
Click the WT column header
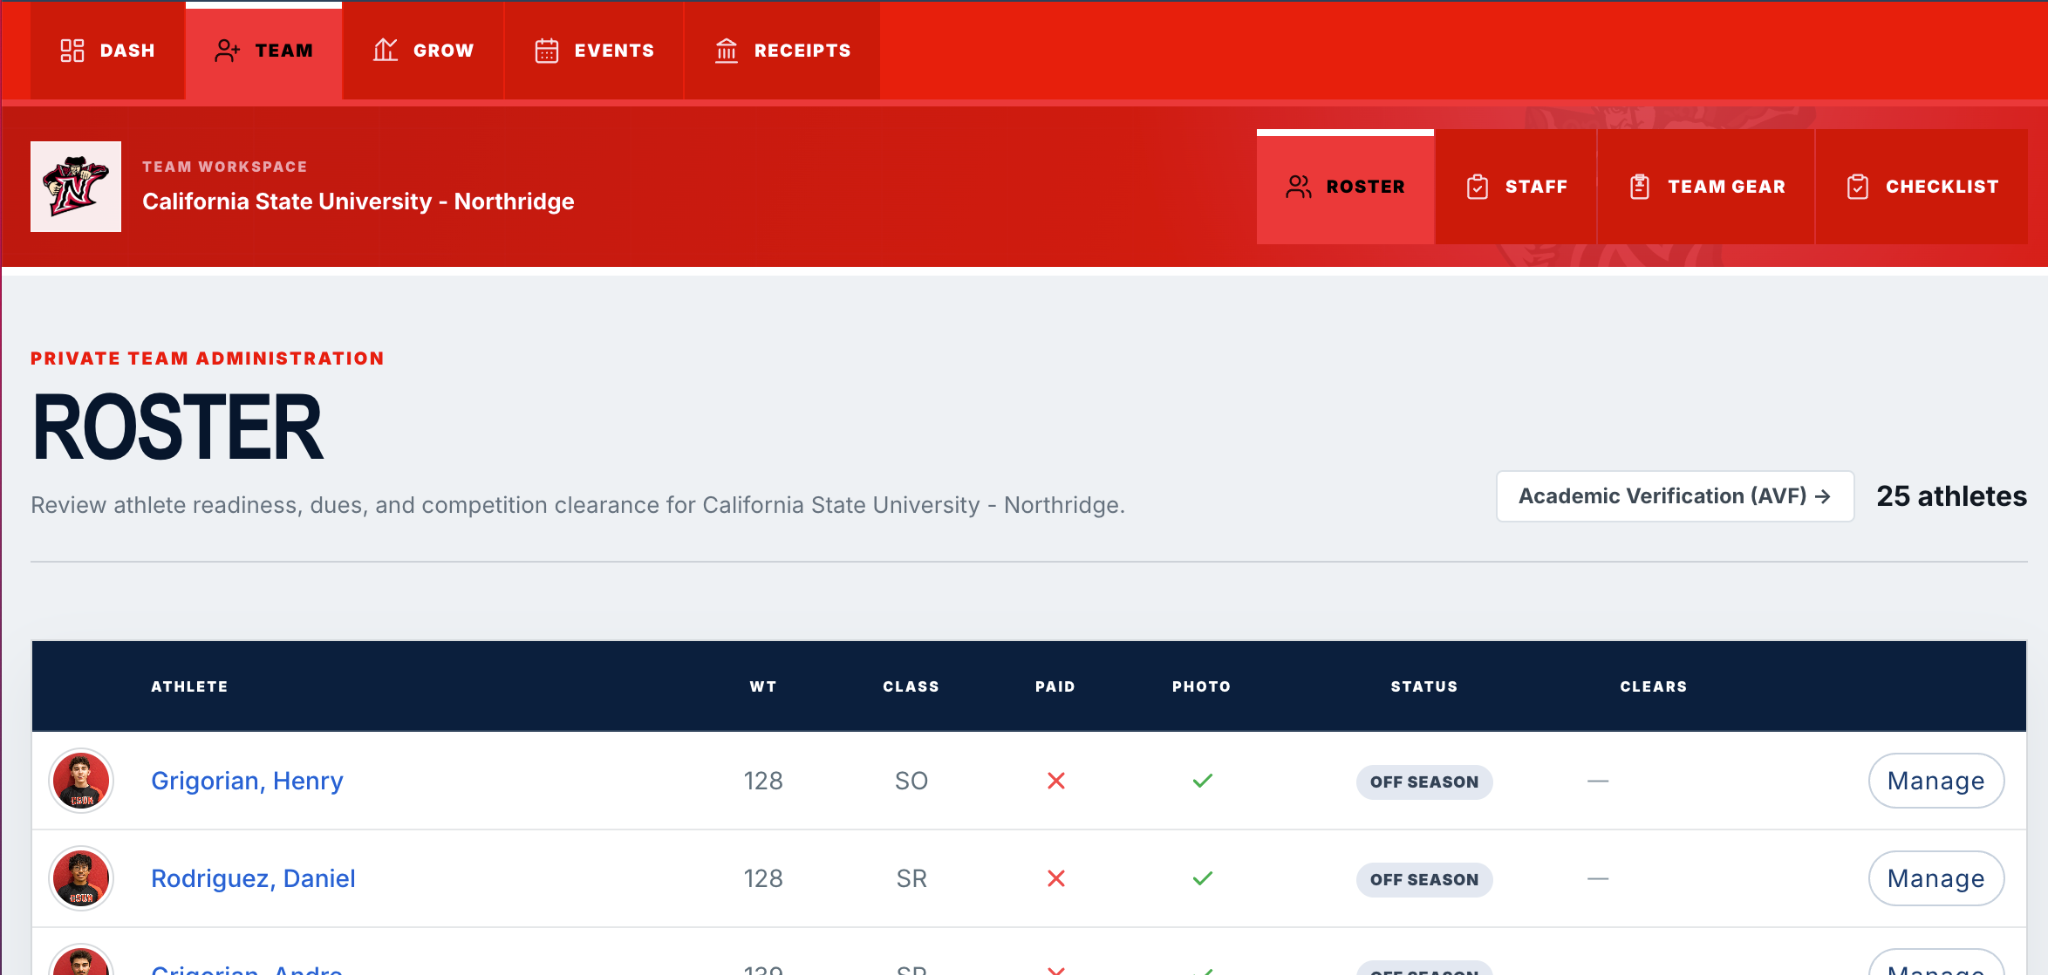point(763,687)
